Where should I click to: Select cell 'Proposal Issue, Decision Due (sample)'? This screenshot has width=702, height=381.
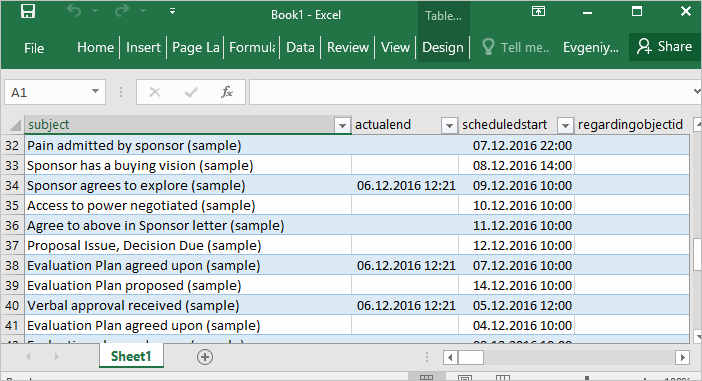188,245
